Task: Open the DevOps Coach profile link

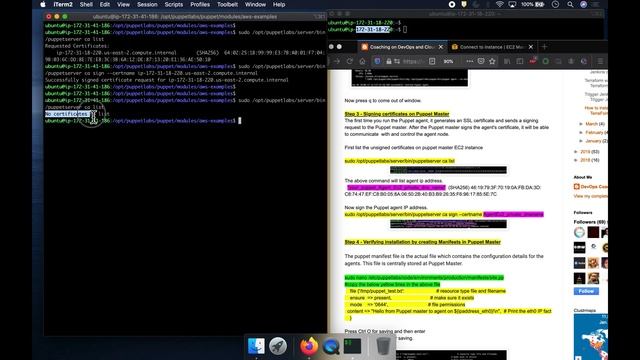Action: coord(594,187)
